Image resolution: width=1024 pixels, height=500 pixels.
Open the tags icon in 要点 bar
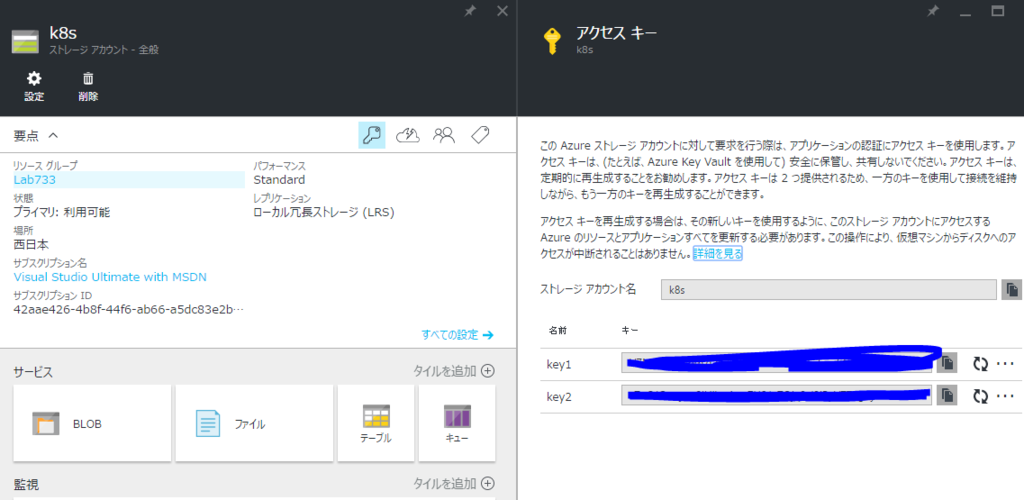(480, 135)
